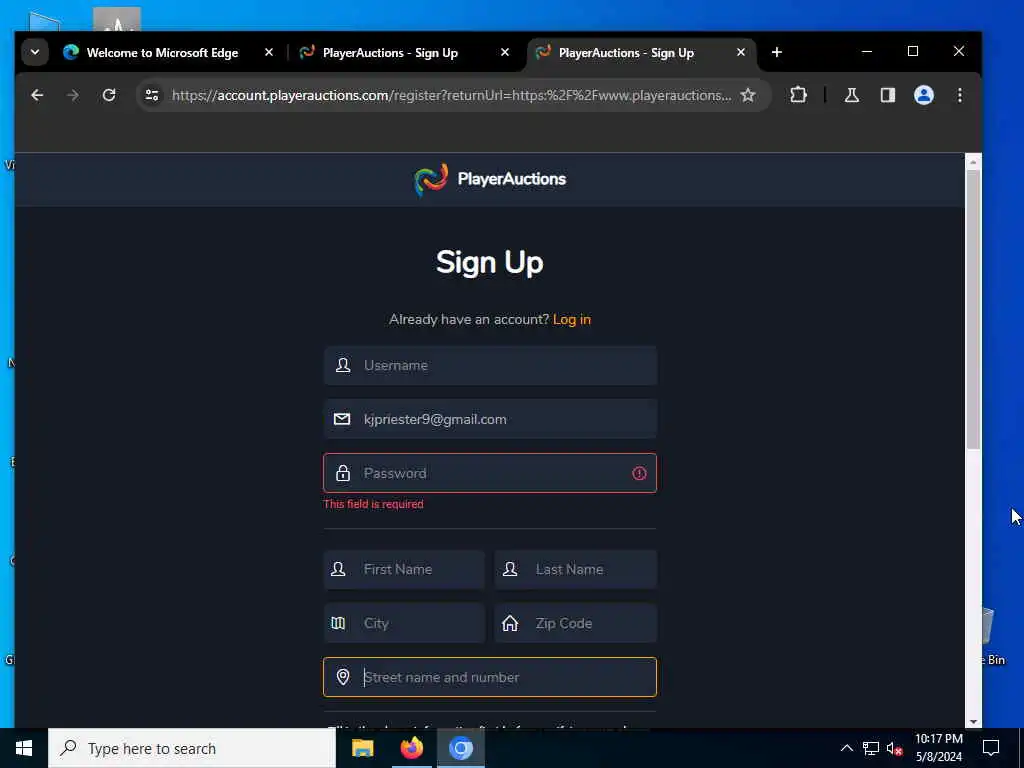Click the password error warning icon
The height and width of the screenshot is (768, 1024).
pyautogui.click(x=639, y=473)
